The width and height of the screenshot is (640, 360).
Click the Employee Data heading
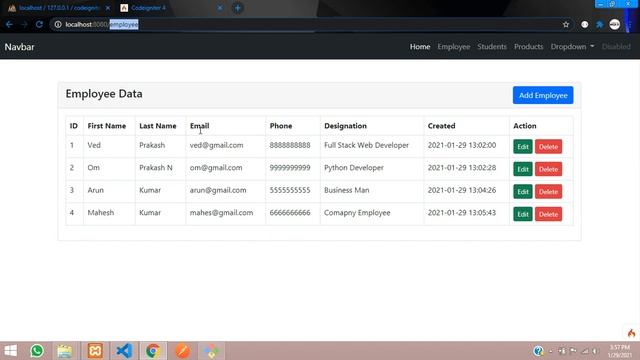[x=104, y=94]
